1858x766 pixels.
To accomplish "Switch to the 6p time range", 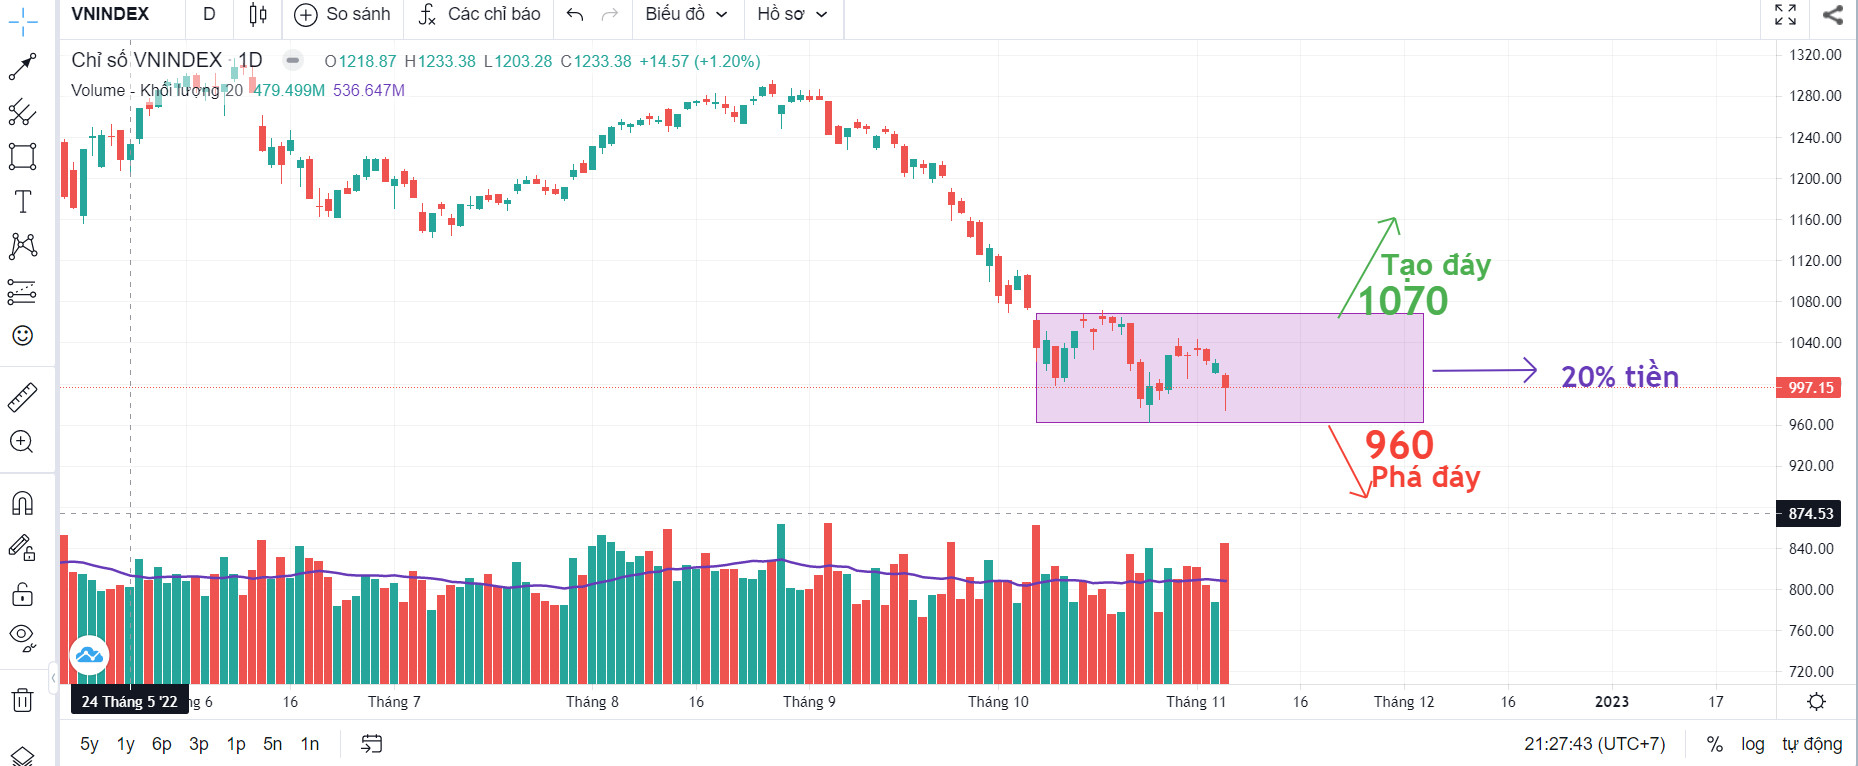I will click(x=161, y=744).
